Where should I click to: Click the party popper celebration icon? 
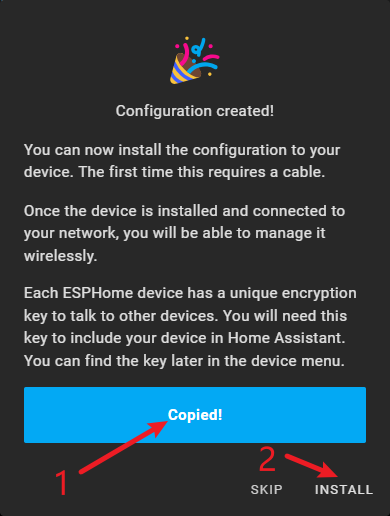click(195, 60)
